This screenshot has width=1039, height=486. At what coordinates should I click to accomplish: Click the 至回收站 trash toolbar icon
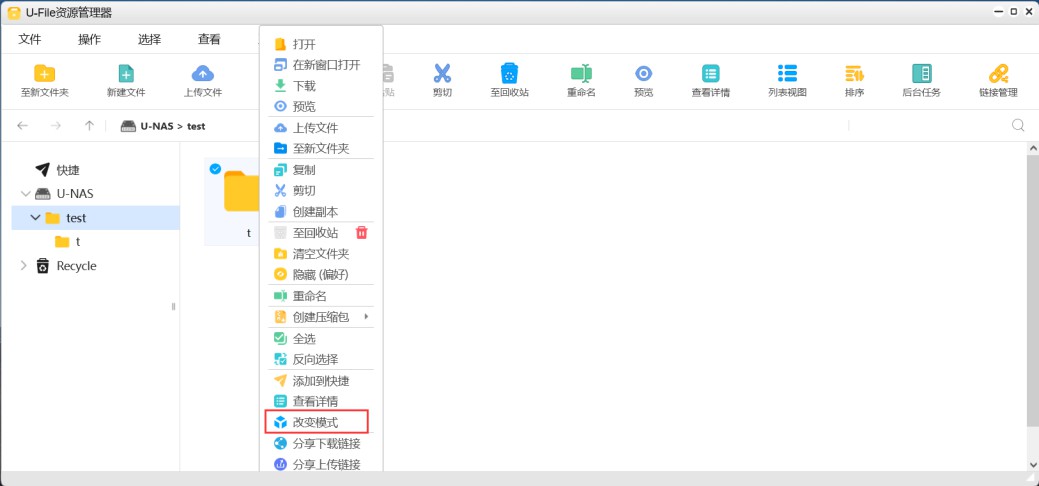click(509, 74)
